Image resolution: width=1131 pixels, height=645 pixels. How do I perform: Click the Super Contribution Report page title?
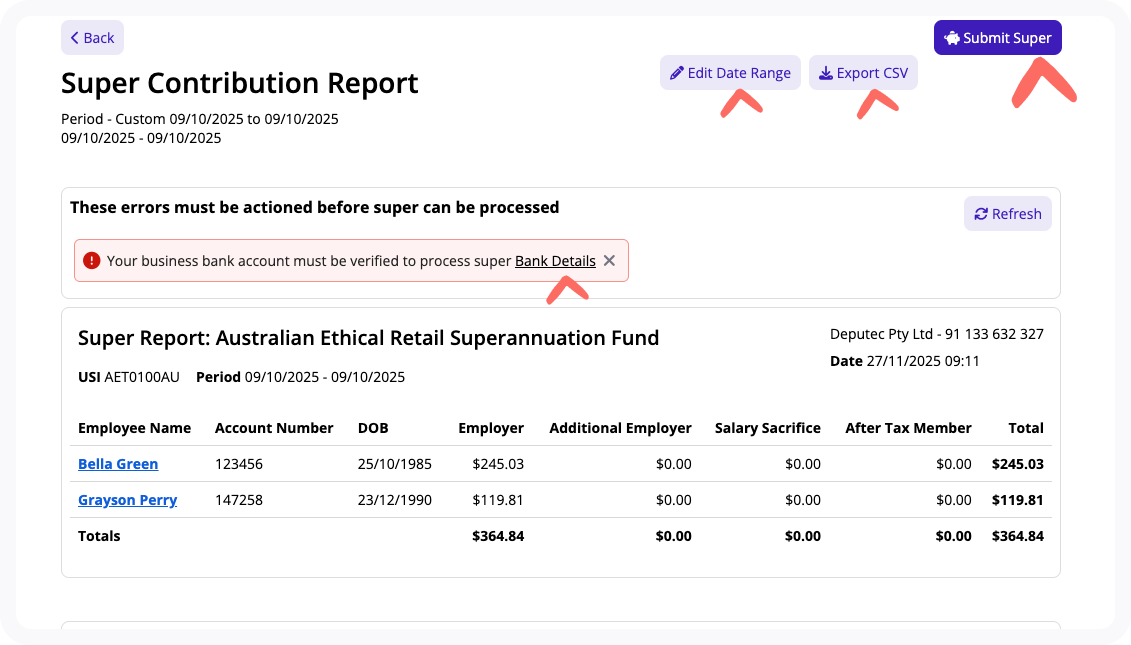pyautogui.click(x=240, y=83)
